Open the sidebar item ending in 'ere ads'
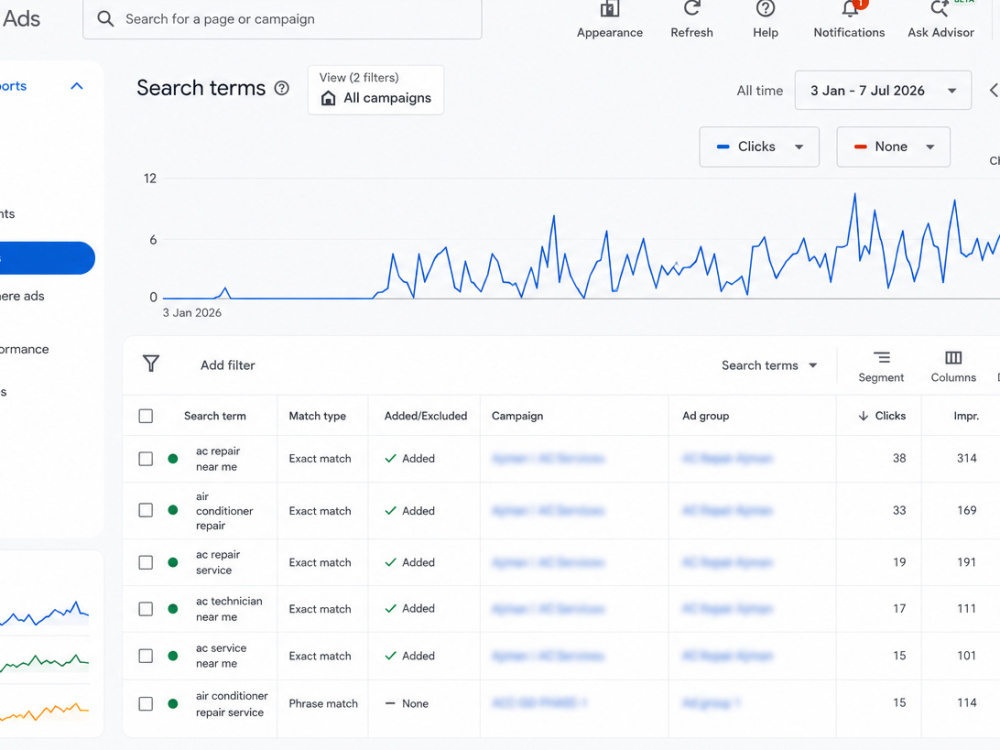The height and width of the screenshot is (750, 1000). pos(22,296)
